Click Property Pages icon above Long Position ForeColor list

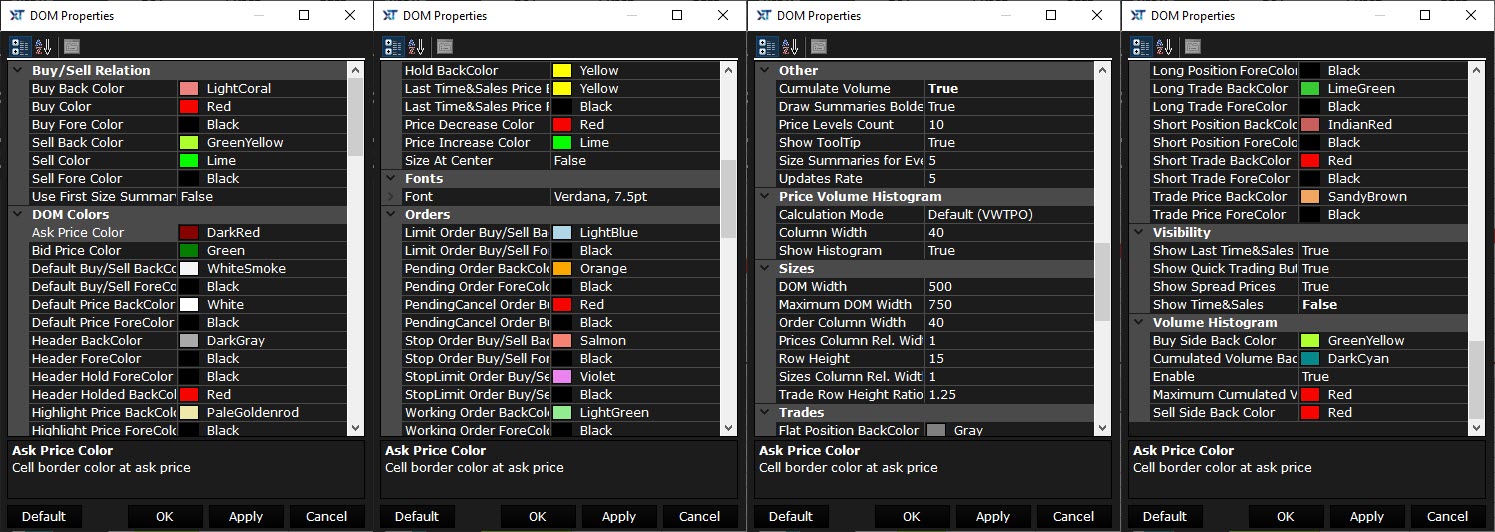click(x=1193, y=46)
